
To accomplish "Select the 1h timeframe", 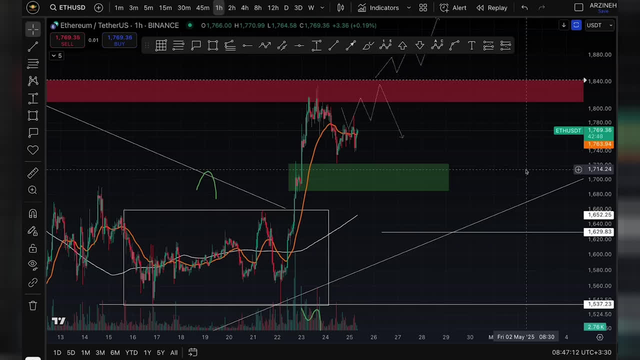I will click(219, 8).
